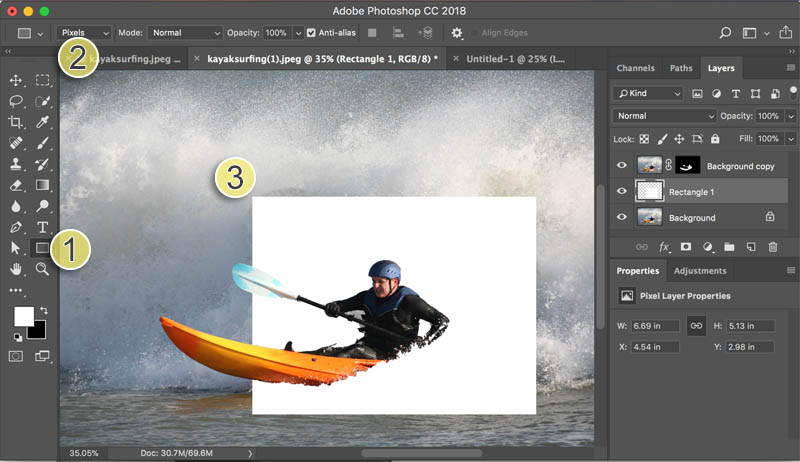
Task: Select the Lasso tool
Action: 16,101
